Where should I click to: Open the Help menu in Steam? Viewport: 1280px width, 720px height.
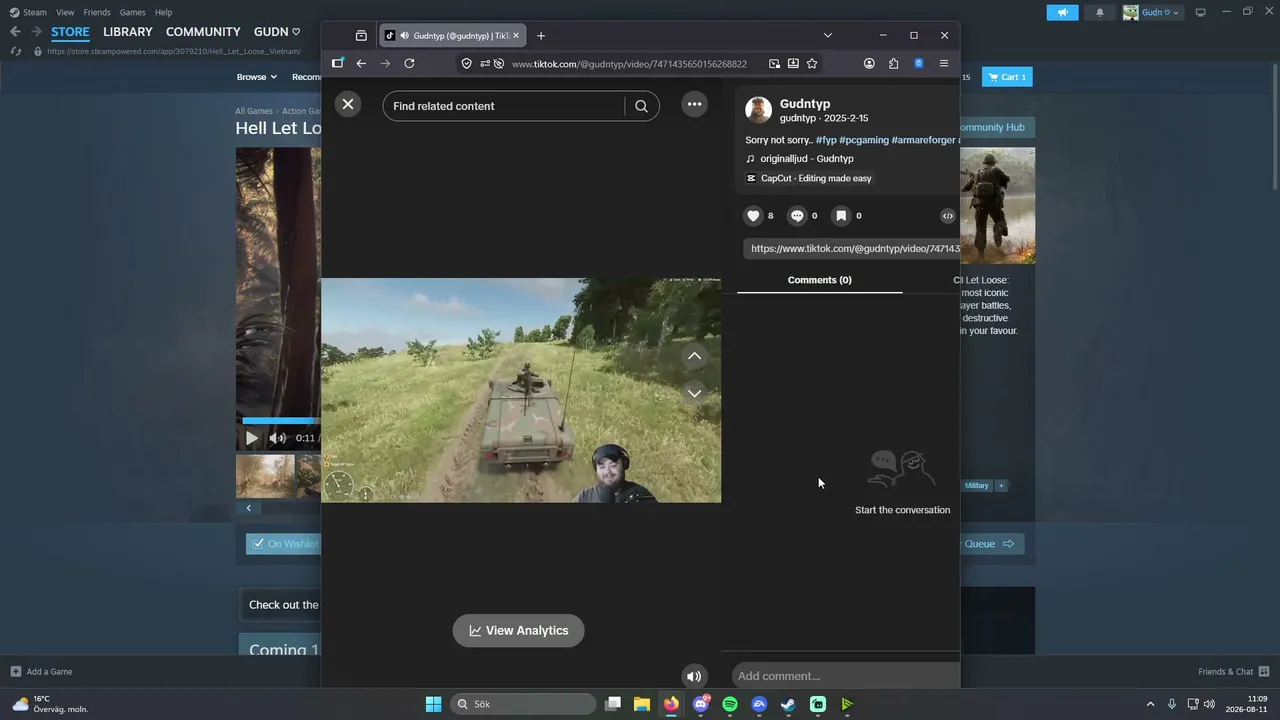point(163,12)
